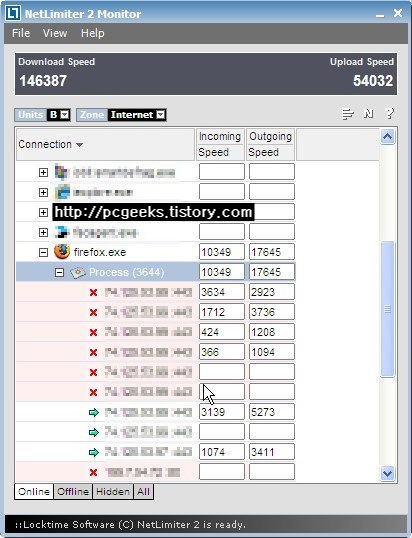
Task: Click the process icon beside Process (3644)
Action: click(x=78, y=272)
